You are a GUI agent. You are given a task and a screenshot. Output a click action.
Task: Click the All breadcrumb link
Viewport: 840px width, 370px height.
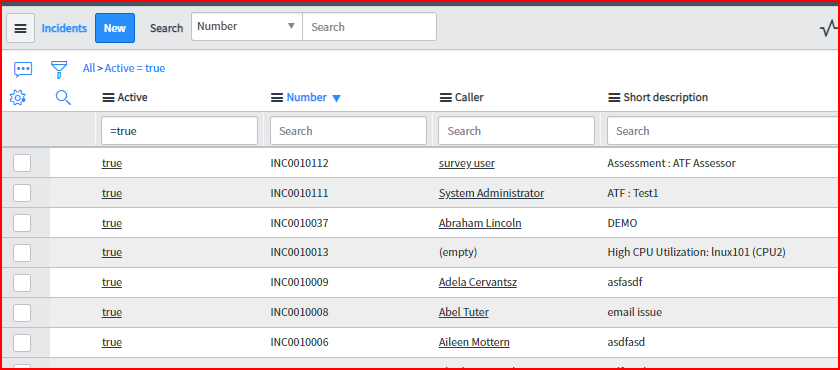pos(89,69)
